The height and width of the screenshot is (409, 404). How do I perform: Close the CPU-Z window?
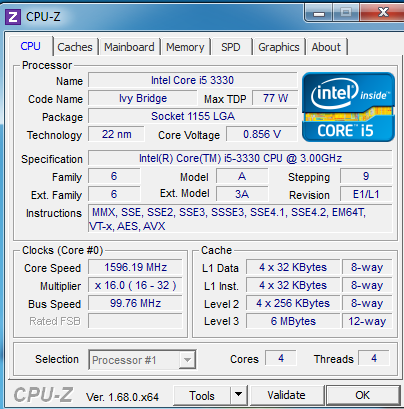[x=383, y=13]
